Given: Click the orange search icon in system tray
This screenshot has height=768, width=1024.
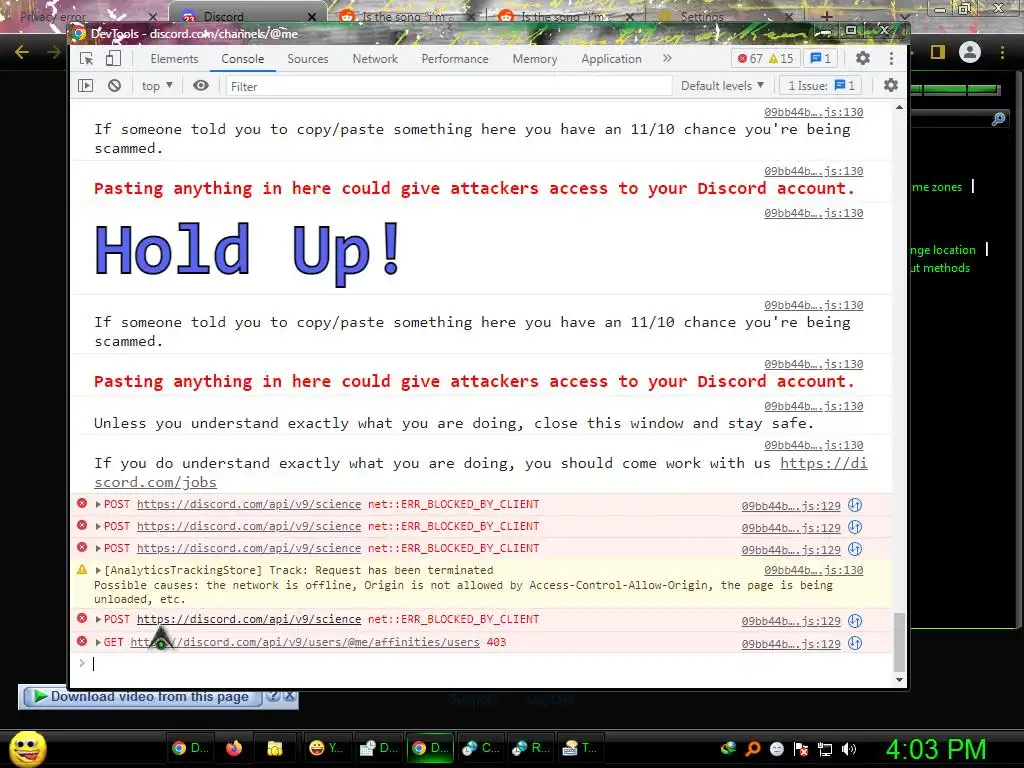Looking at the screenshot, I should coord(753,748).
